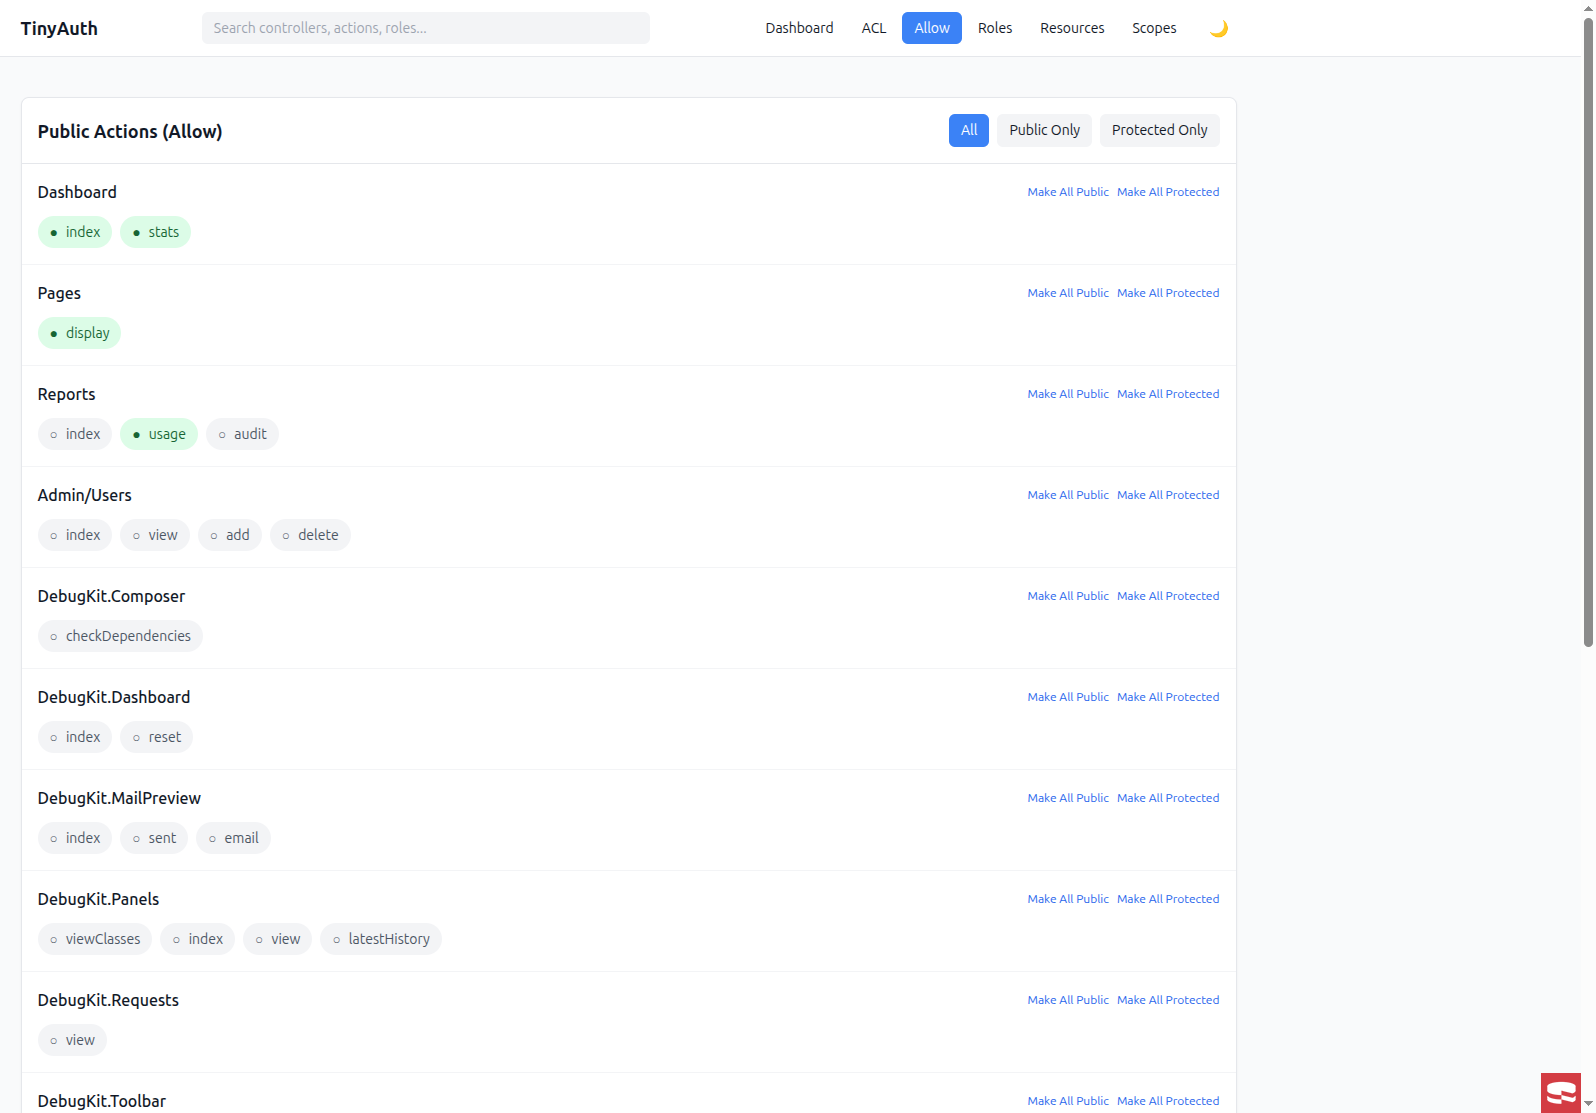Image resolution: width=1596 pixels, height=1113 pixels.
Task: Make All Protected for DebugKit.Dashboard
Action: click(1168, 697)
